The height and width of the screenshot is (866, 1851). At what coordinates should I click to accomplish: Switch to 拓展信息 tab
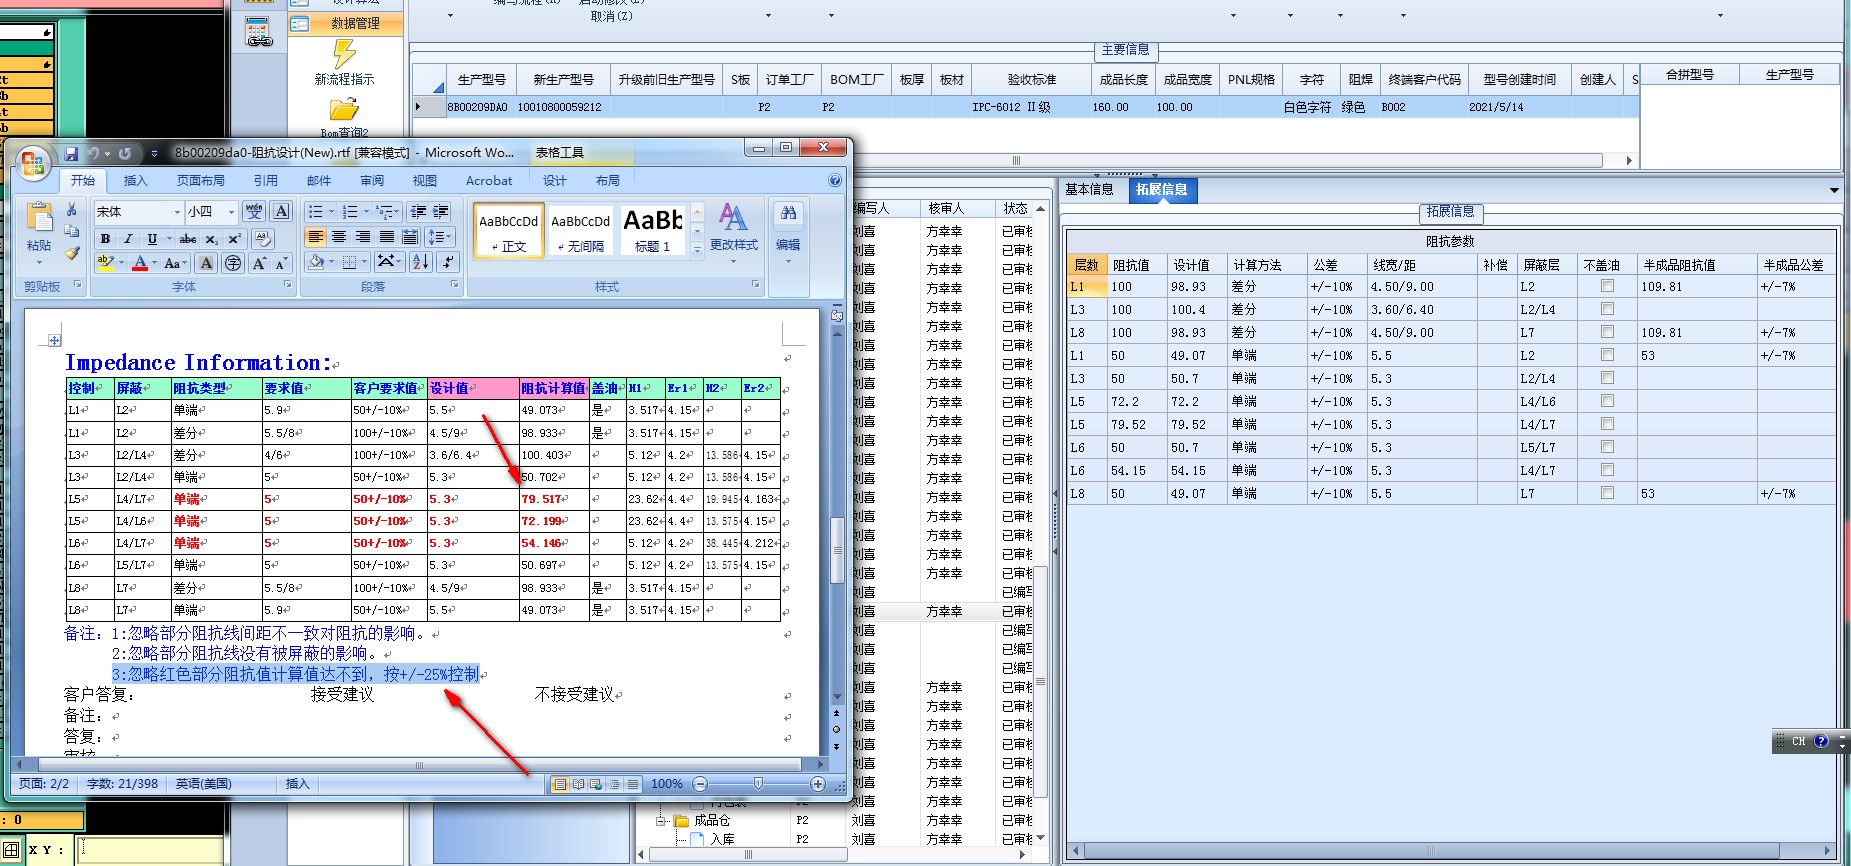(1161, 189)
